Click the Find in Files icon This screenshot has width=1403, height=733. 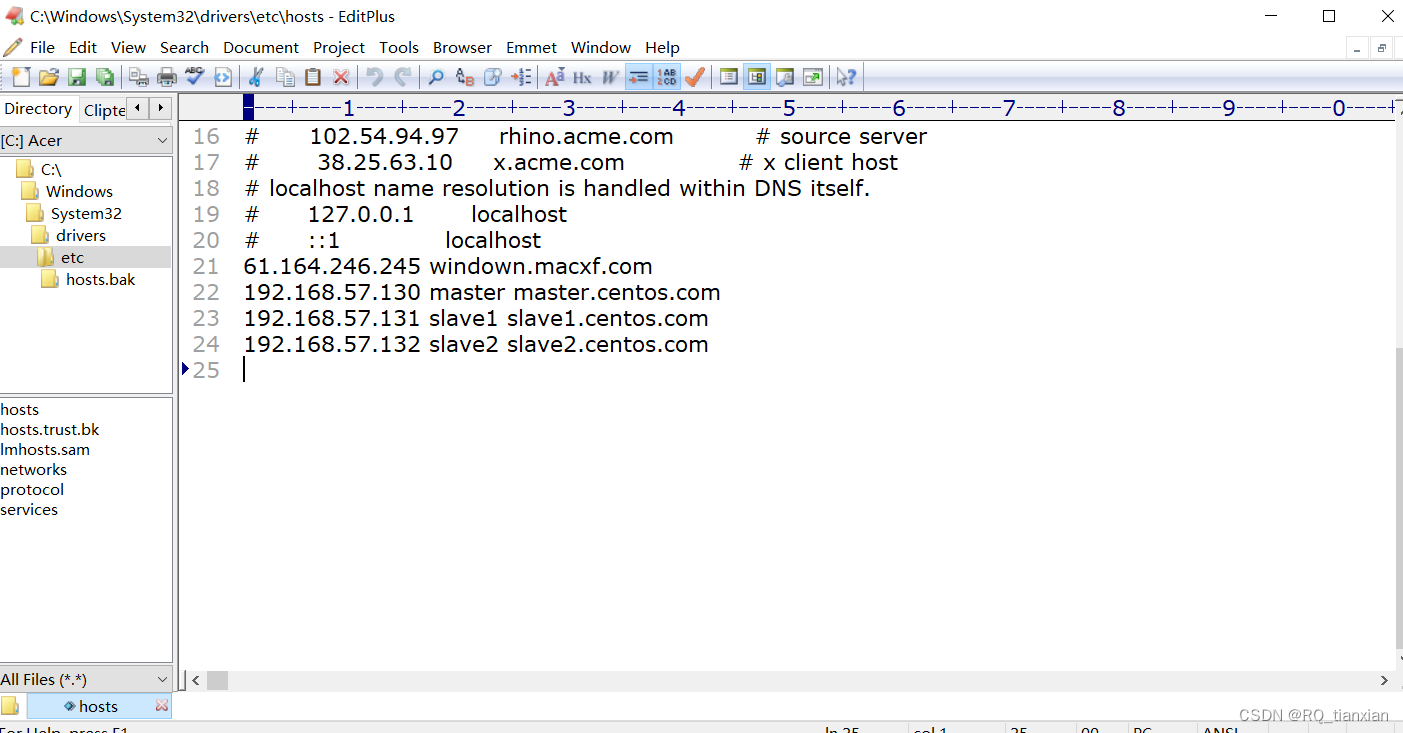pyautogui.click(x=492, y=77)
